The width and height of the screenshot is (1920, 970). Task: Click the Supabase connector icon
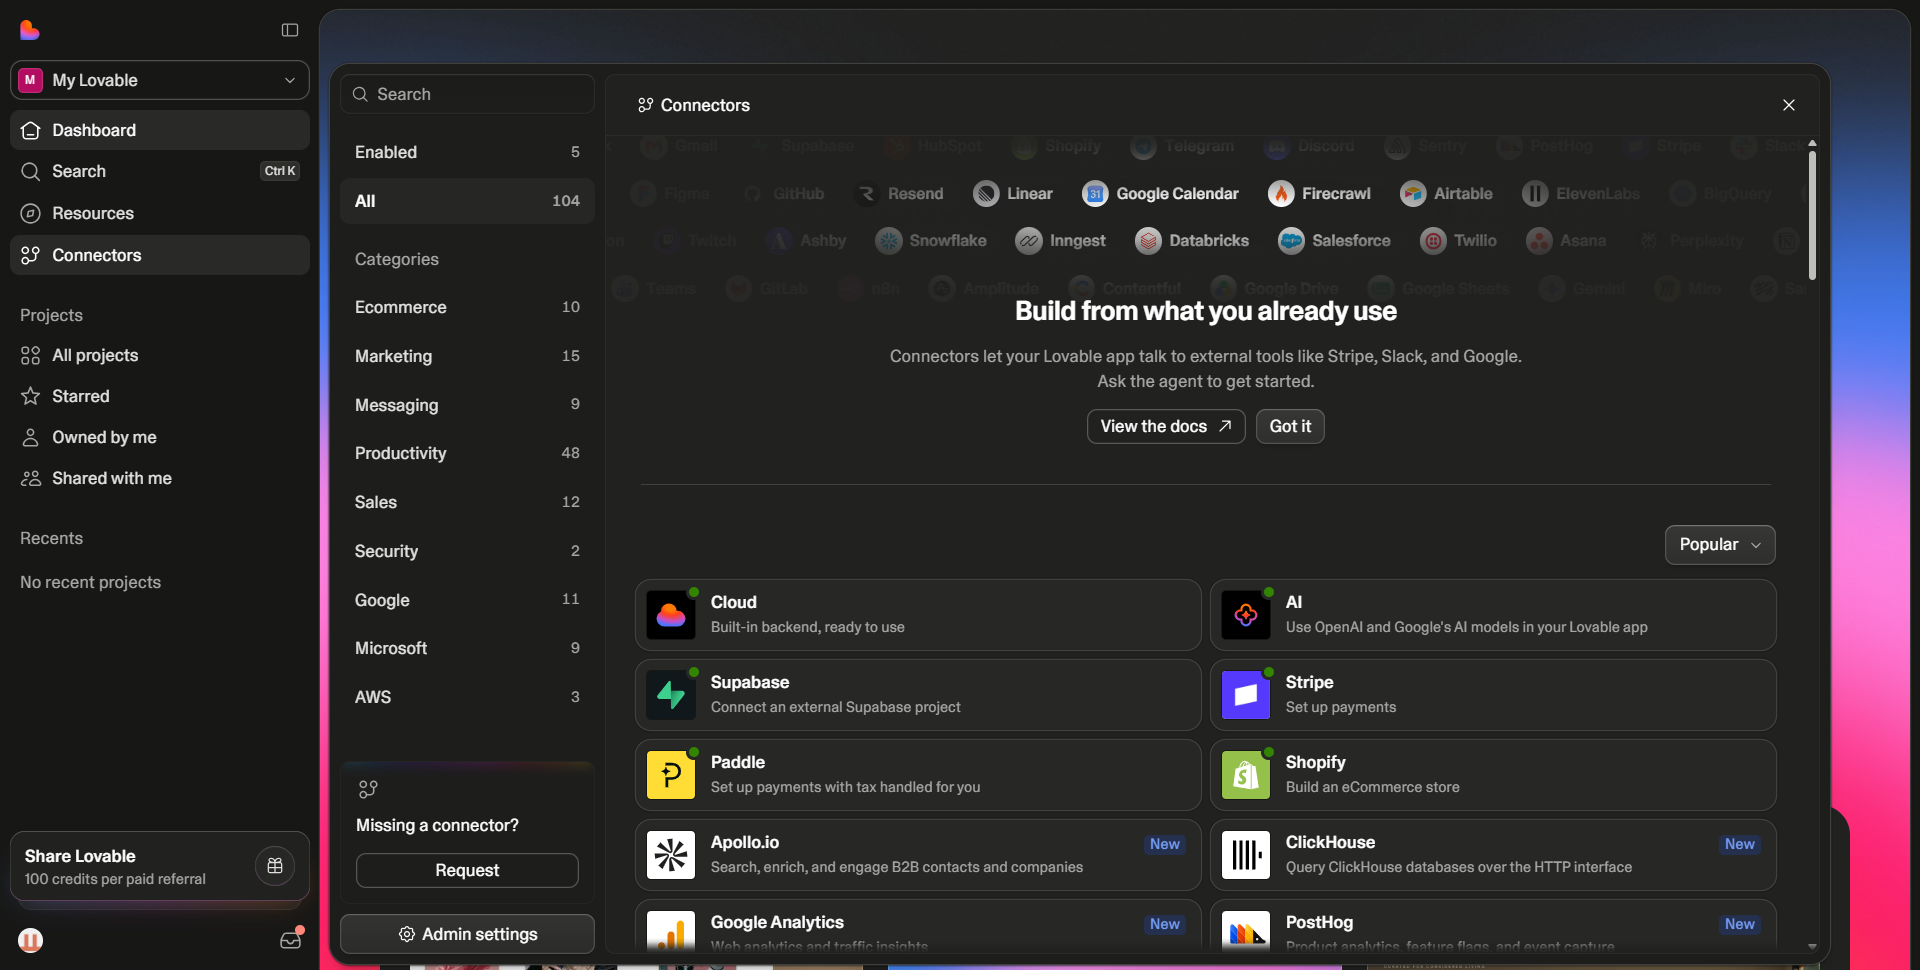[x=671, y=695]
